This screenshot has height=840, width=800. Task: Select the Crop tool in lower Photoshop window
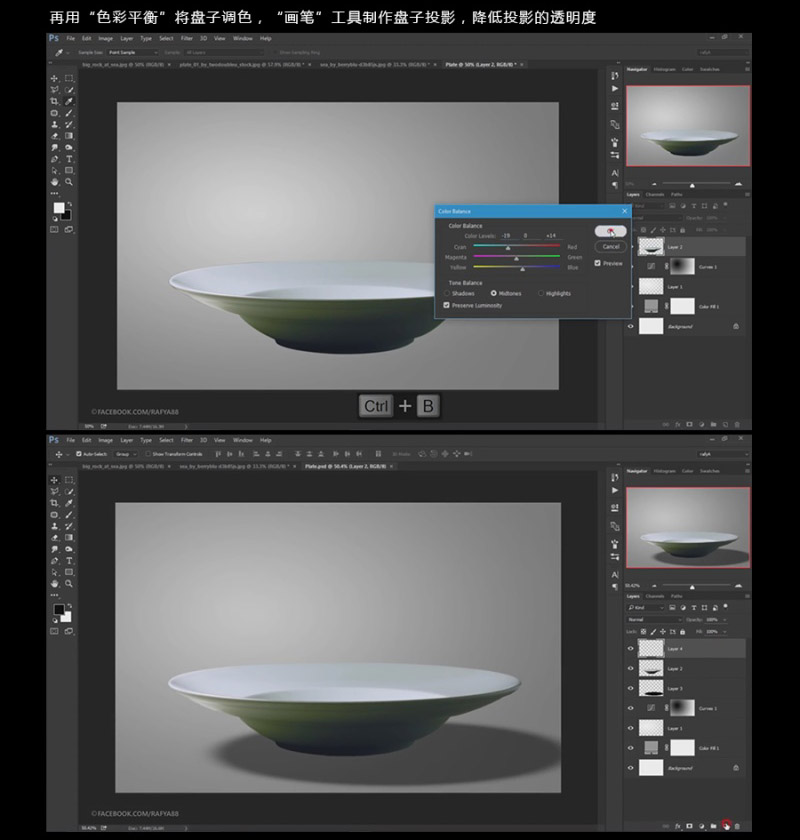(55, 503)
